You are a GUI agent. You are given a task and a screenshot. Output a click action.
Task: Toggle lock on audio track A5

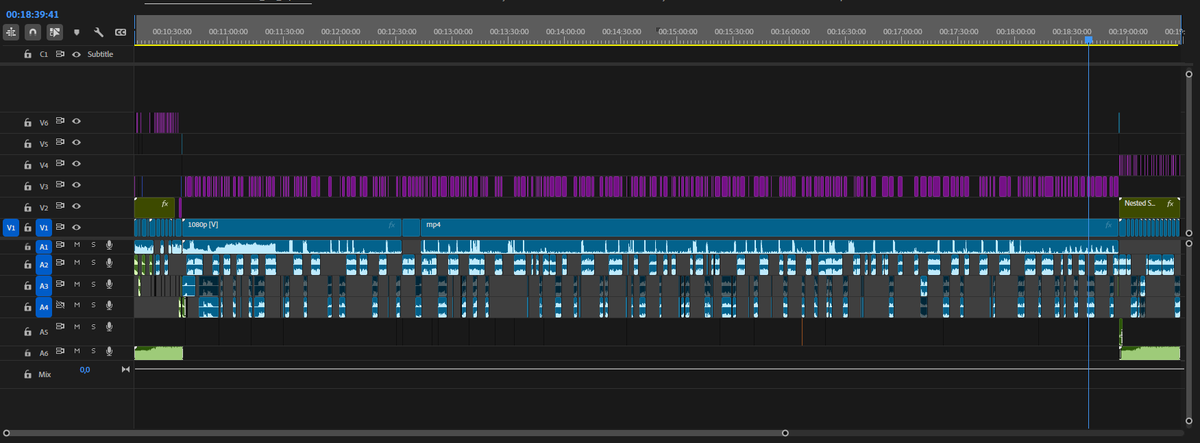click(x=28, y=330)
